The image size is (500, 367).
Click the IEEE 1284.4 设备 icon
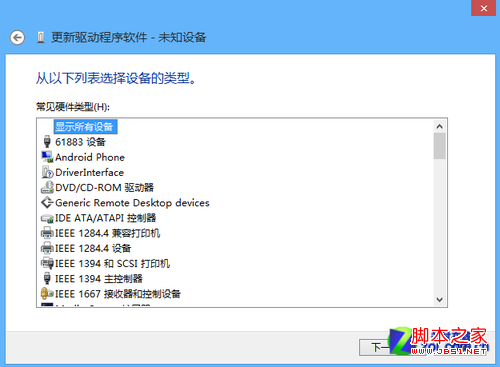point(47,248)
